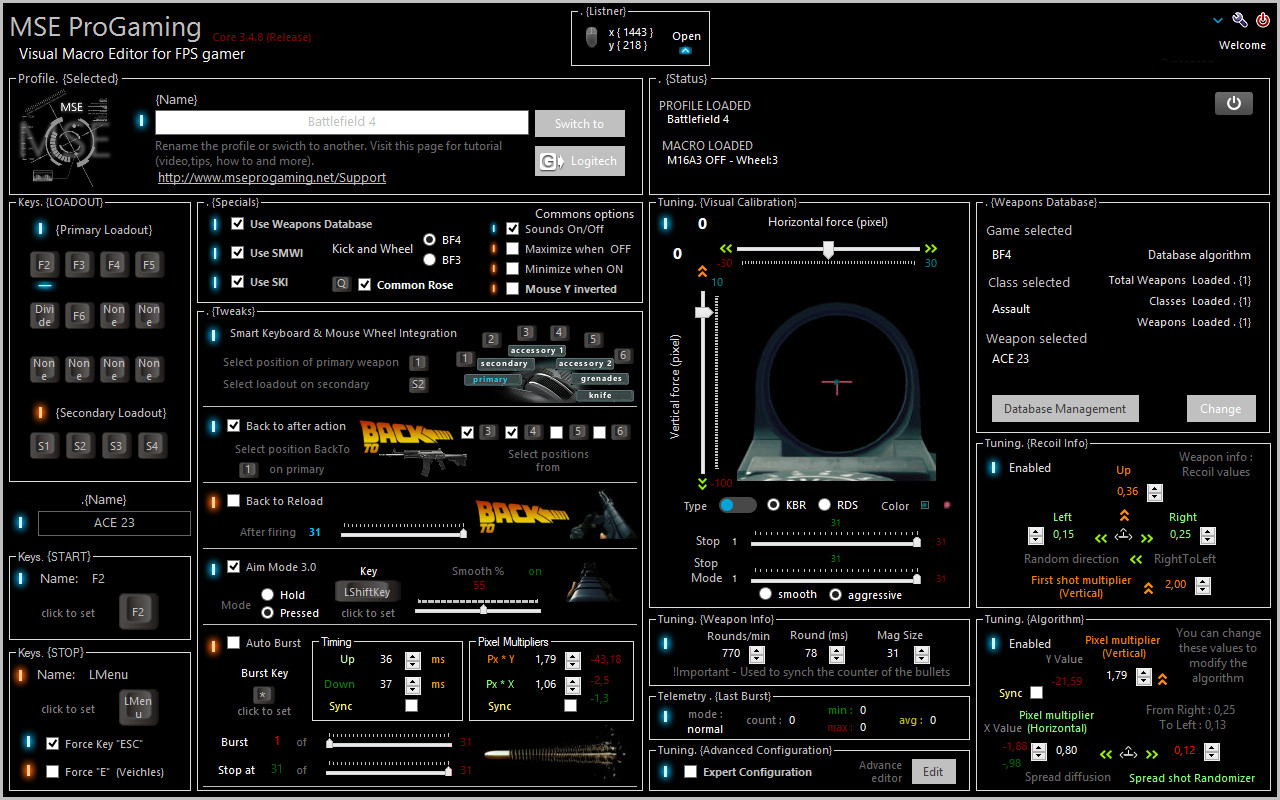Expand the blue chevron dropdown beside the wrench

coord(1218,20)
